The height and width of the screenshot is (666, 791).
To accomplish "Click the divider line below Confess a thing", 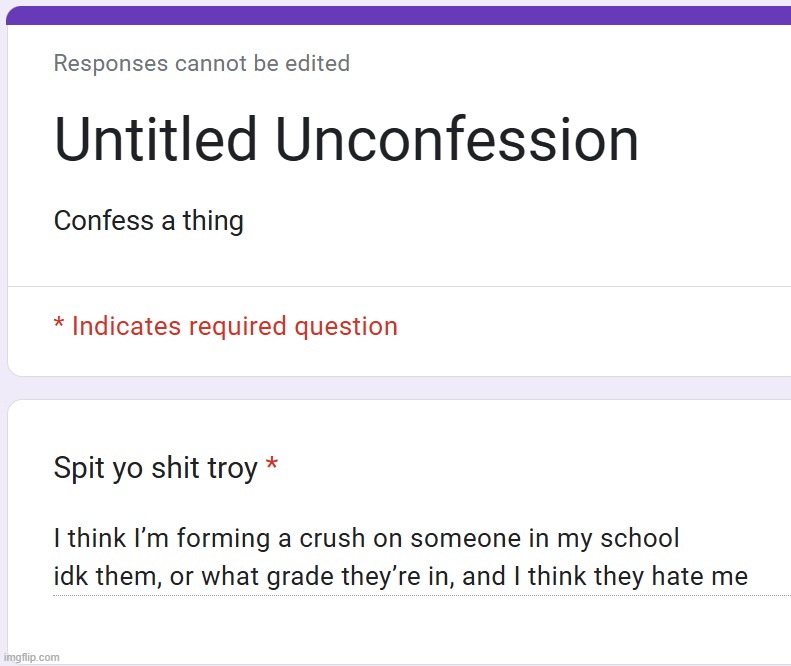I will coord(399,286).
